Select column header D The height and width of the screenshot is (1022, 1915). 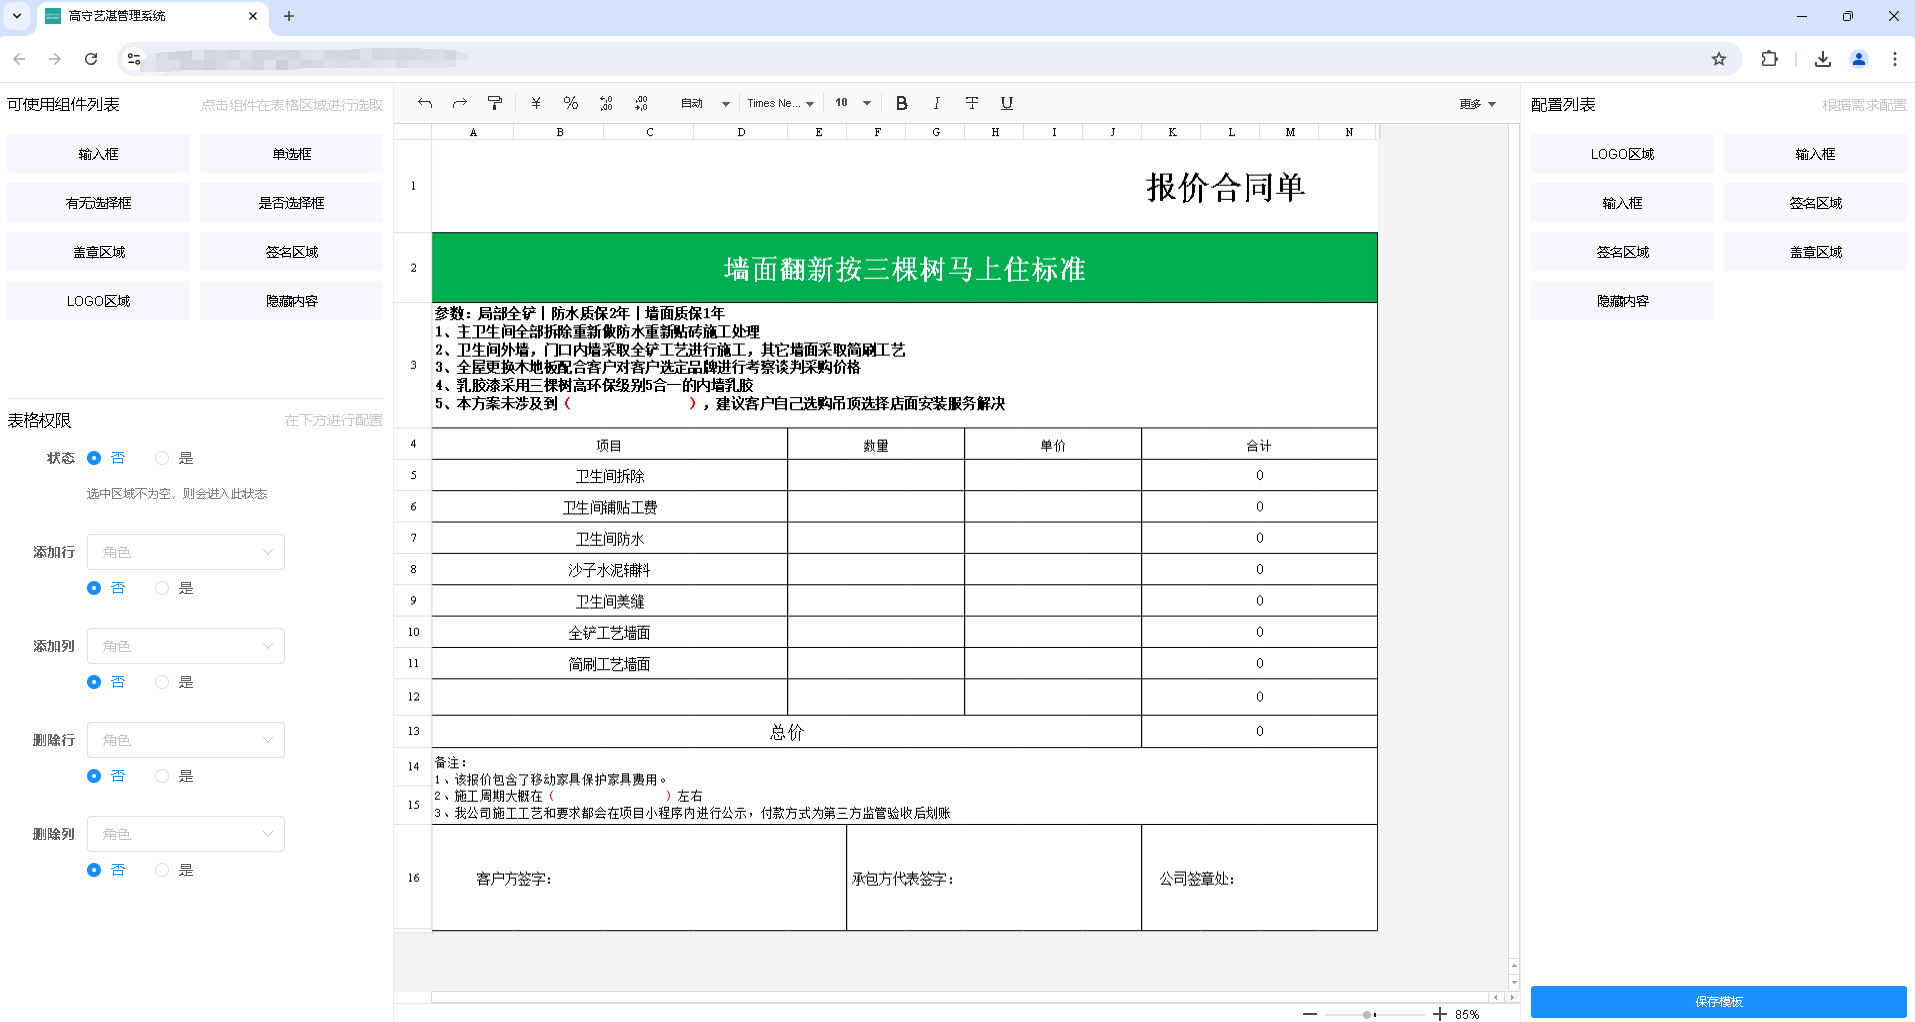[x=741, y=132]
